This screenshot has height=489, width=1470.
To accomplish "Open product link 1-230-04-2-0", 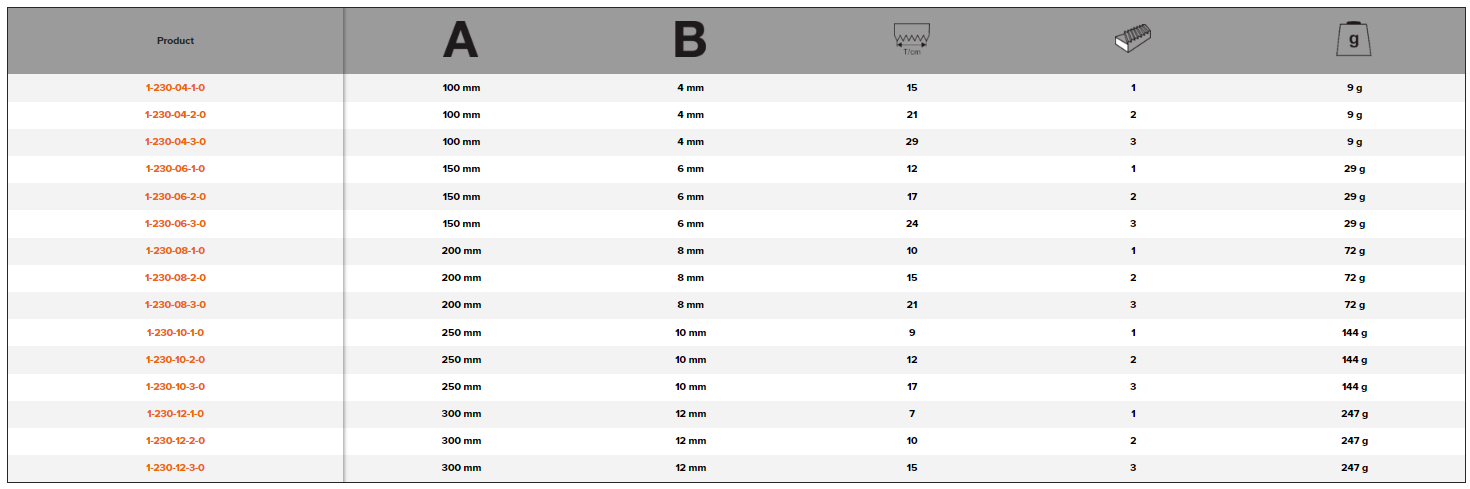I will (175, 115).
